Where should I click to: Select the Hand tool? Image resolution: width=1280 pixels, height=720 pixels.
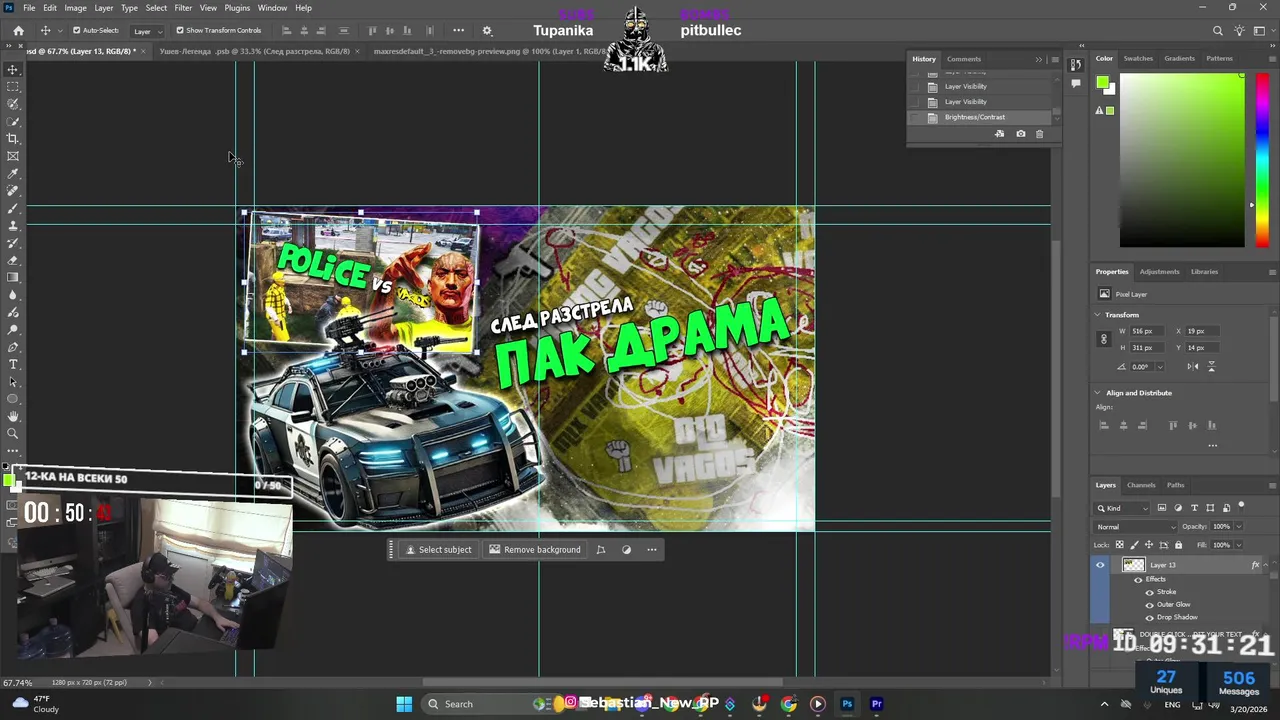(x=13, y=416)
